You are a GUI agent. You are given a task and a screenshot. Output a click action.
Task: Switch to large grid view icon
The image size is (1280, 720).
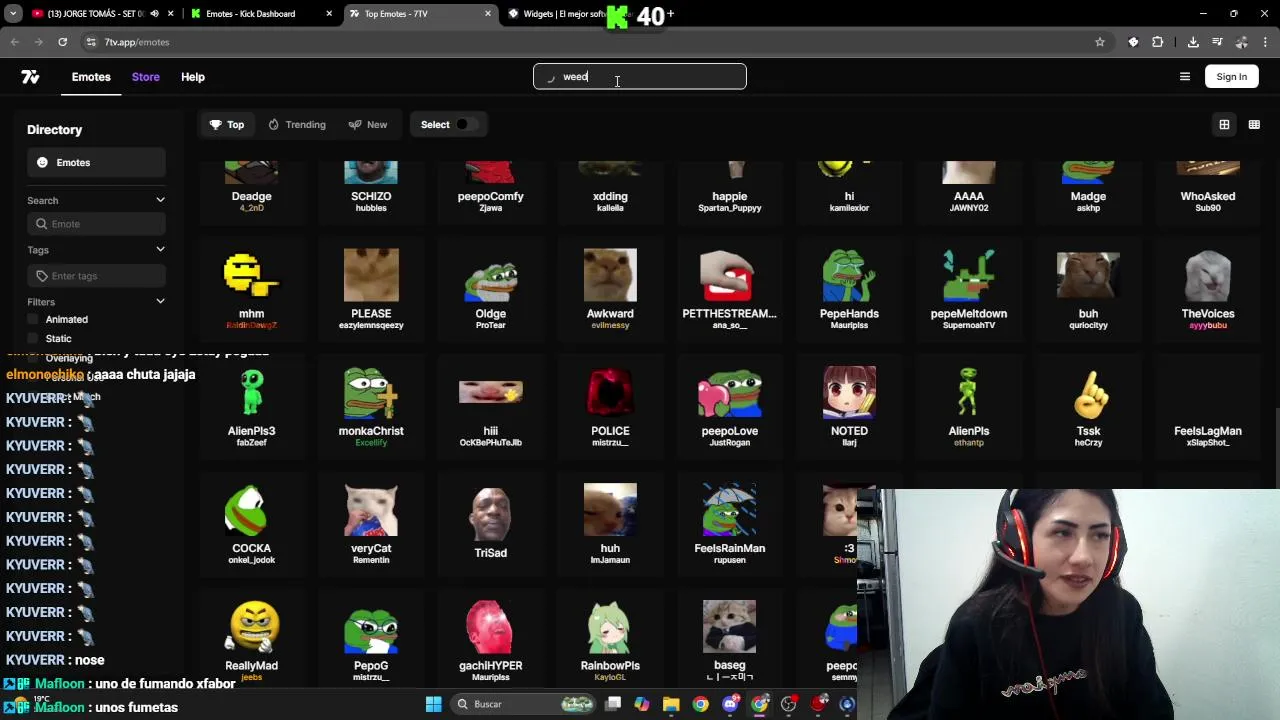pyautogui.click(x=1224, y=125)
